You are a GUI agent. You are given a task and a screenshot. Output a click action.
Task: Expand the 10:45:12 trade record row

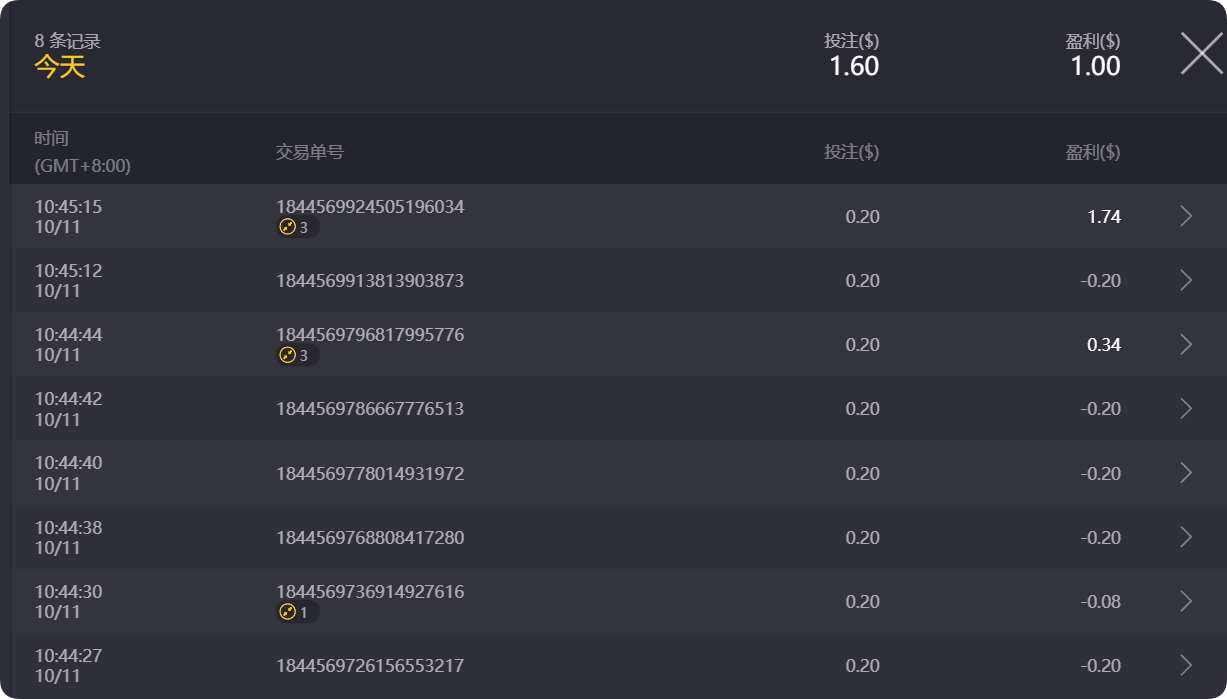coord(1186,280)
